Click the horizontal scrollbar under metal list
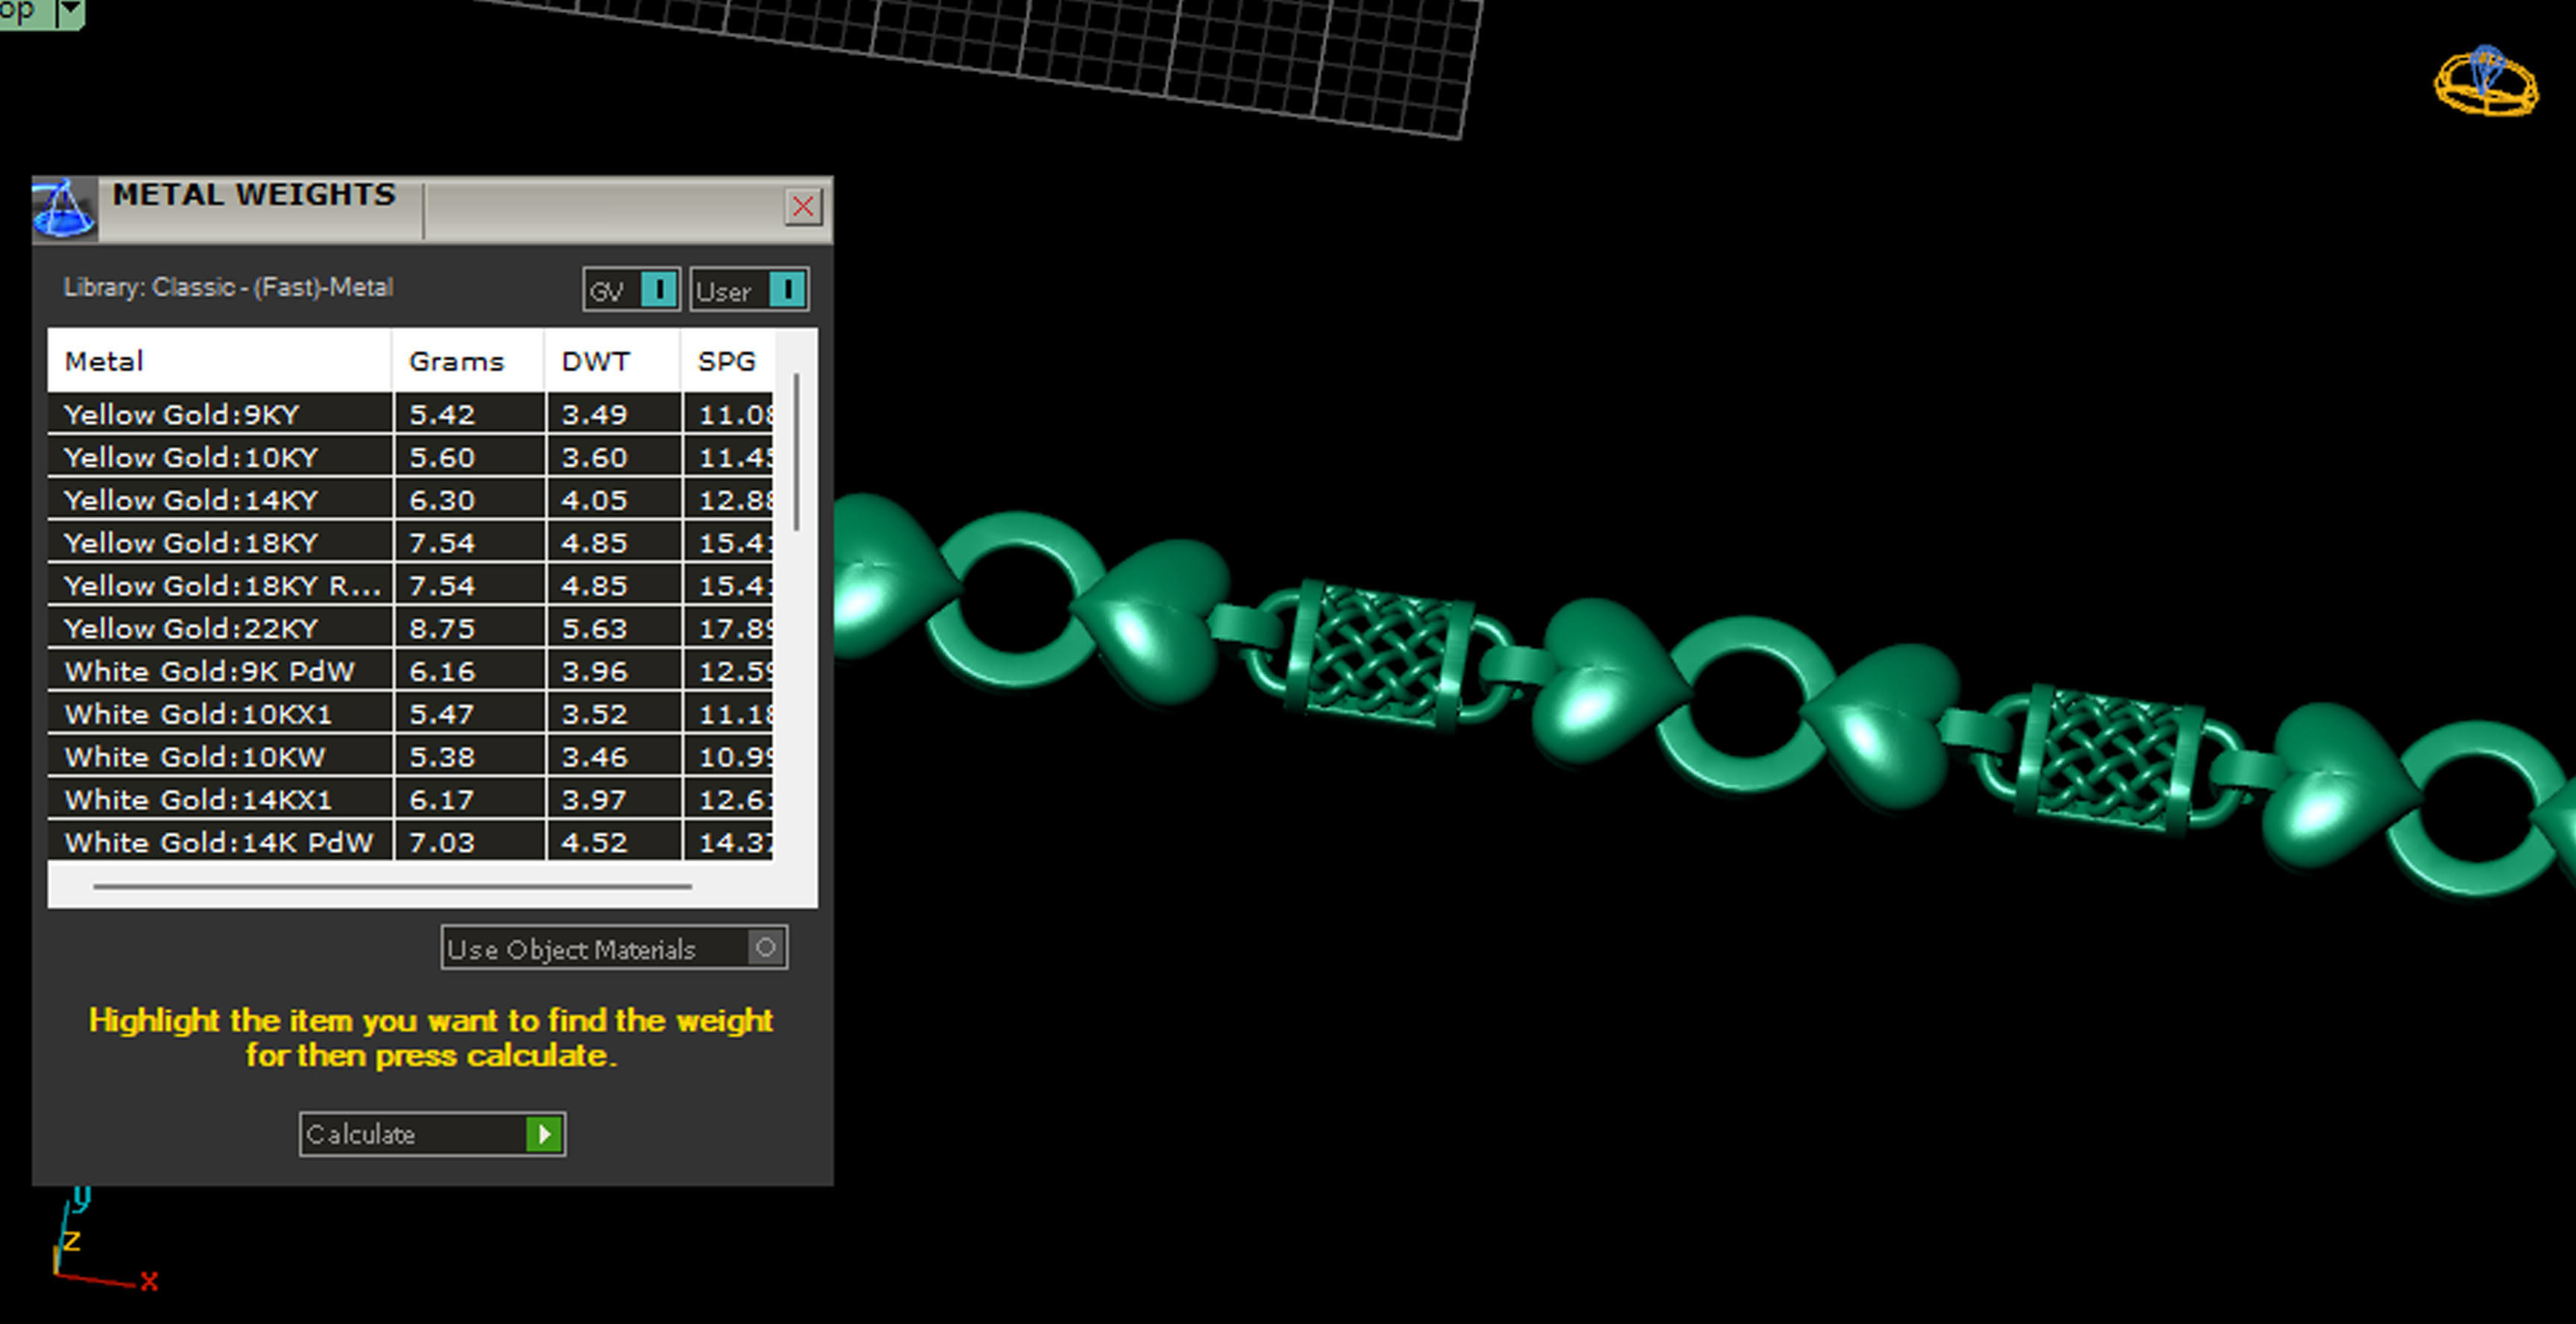This screenshot has height=1324, width=2576. tap(392, 886)
